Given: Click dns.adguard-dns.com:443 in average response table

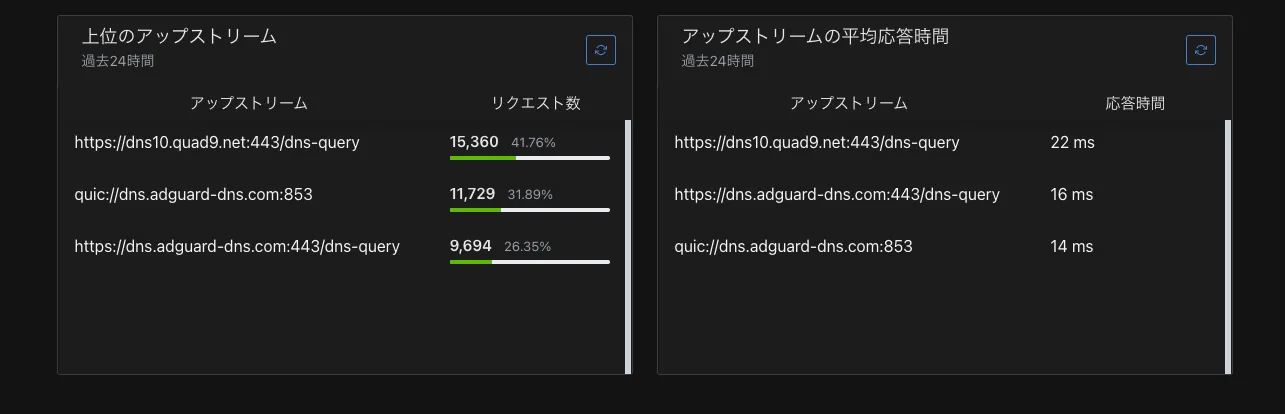Looking at the screenshot, I should [x=837, y=195].
